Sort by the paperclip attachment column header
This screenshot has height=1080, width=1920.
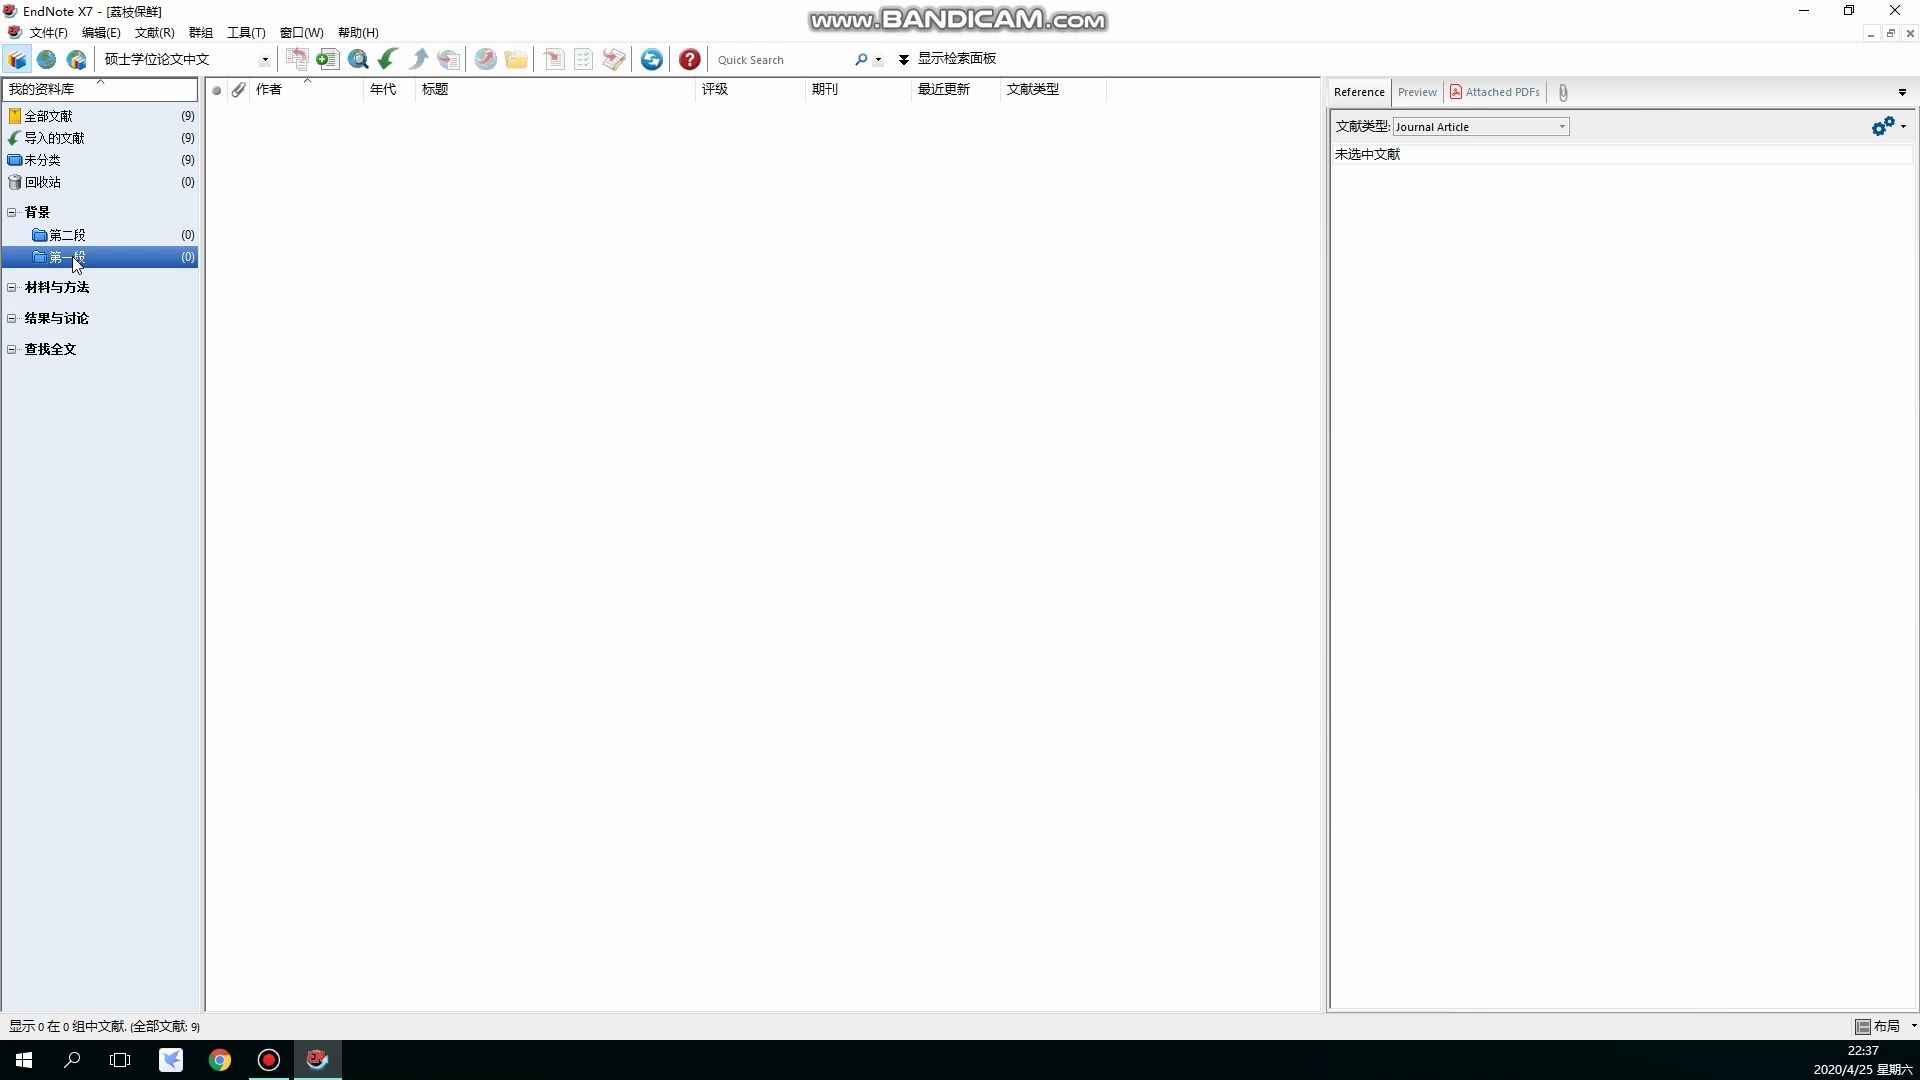pyautogui.click(x=238, y=90)
